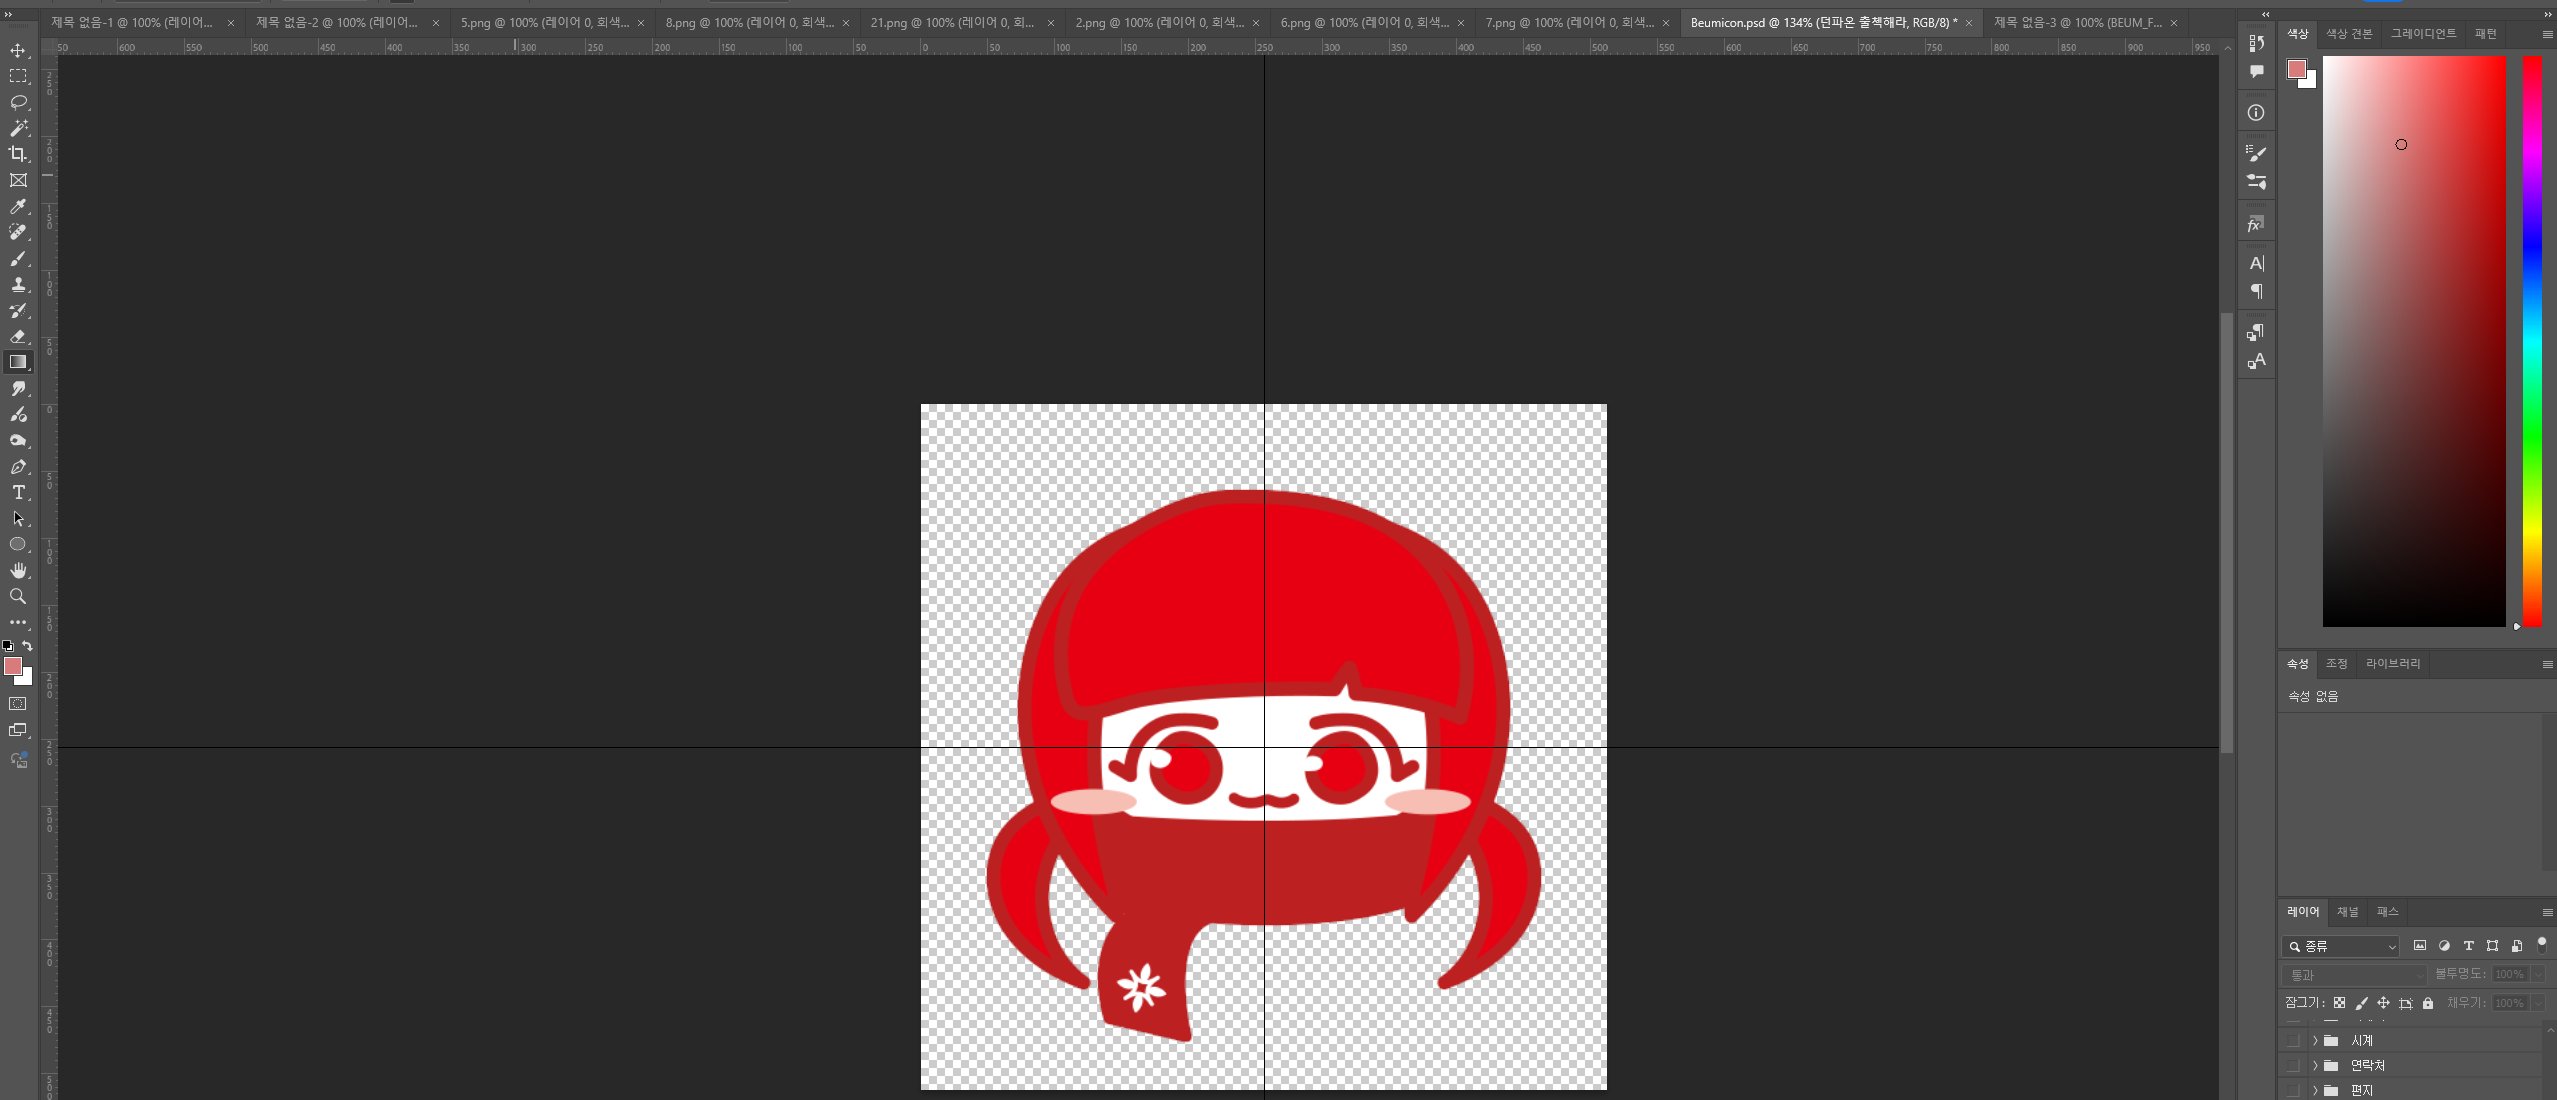Select the Horizontal Type tool
The image size is (2557, 1100).
click(x=18, y=492)
